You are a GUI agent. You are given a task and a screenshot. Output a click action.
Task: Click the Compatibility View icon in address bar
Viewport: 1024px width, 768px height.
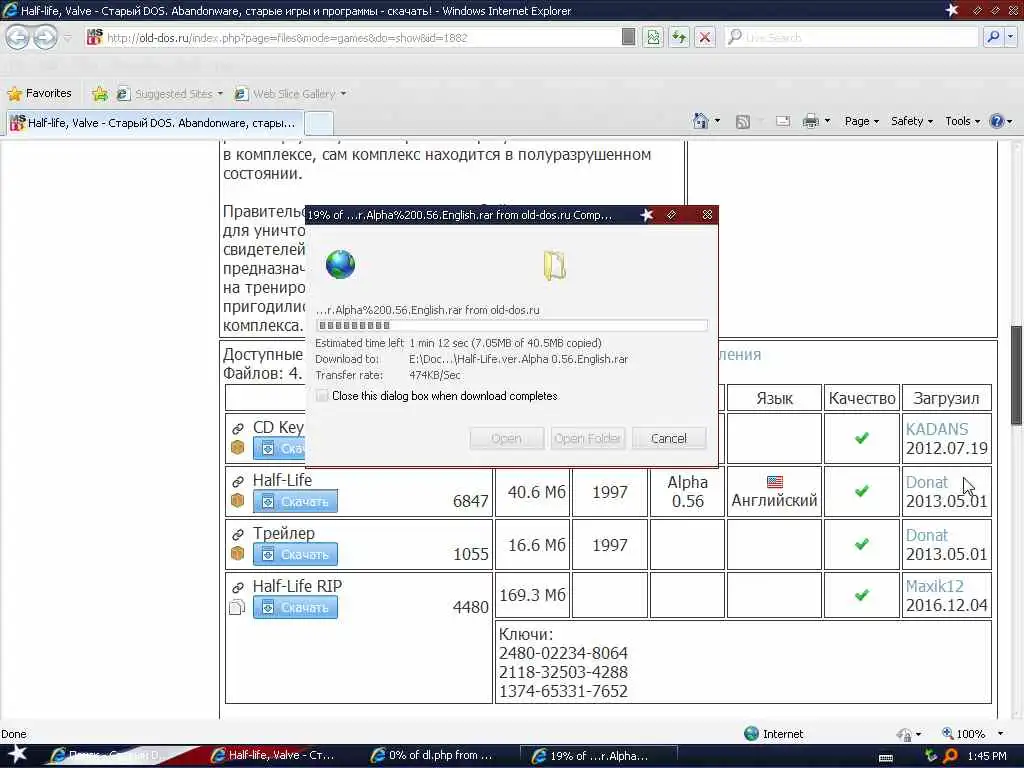tap(652, 37)
